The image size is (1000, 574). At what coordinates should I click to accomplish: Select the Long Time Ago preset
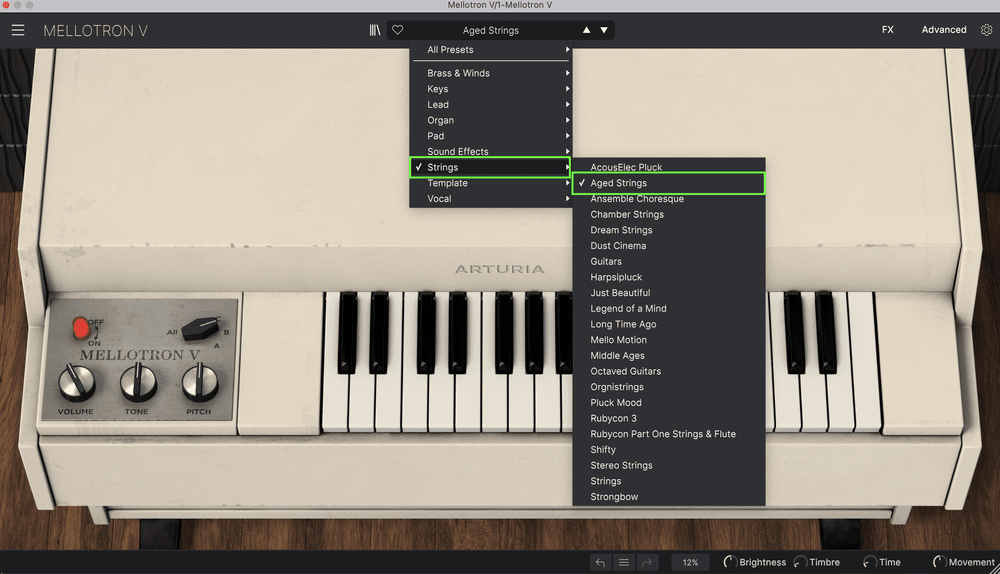[668, 324]
